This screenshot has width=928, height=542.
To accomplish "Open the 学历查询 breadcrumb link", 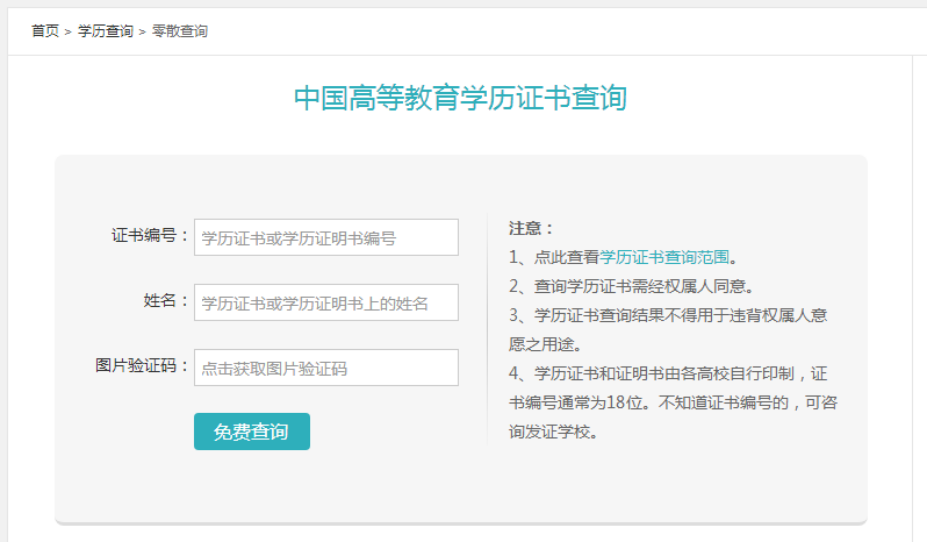I will tap(105, 31).
